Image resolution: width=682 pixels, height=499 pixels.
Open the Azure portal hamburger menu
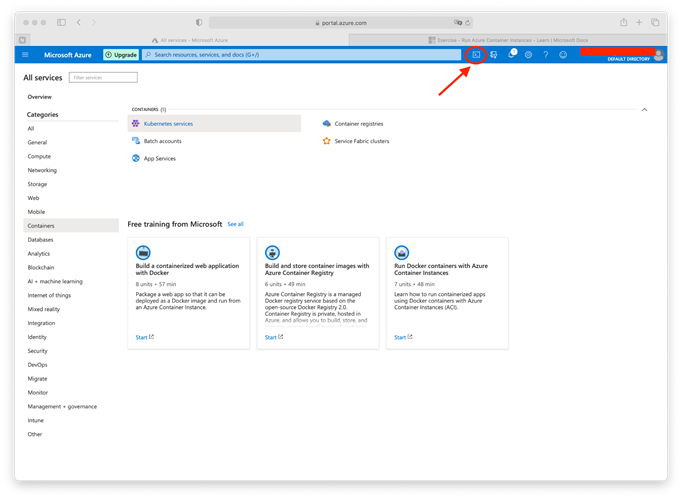pos(25,55)
